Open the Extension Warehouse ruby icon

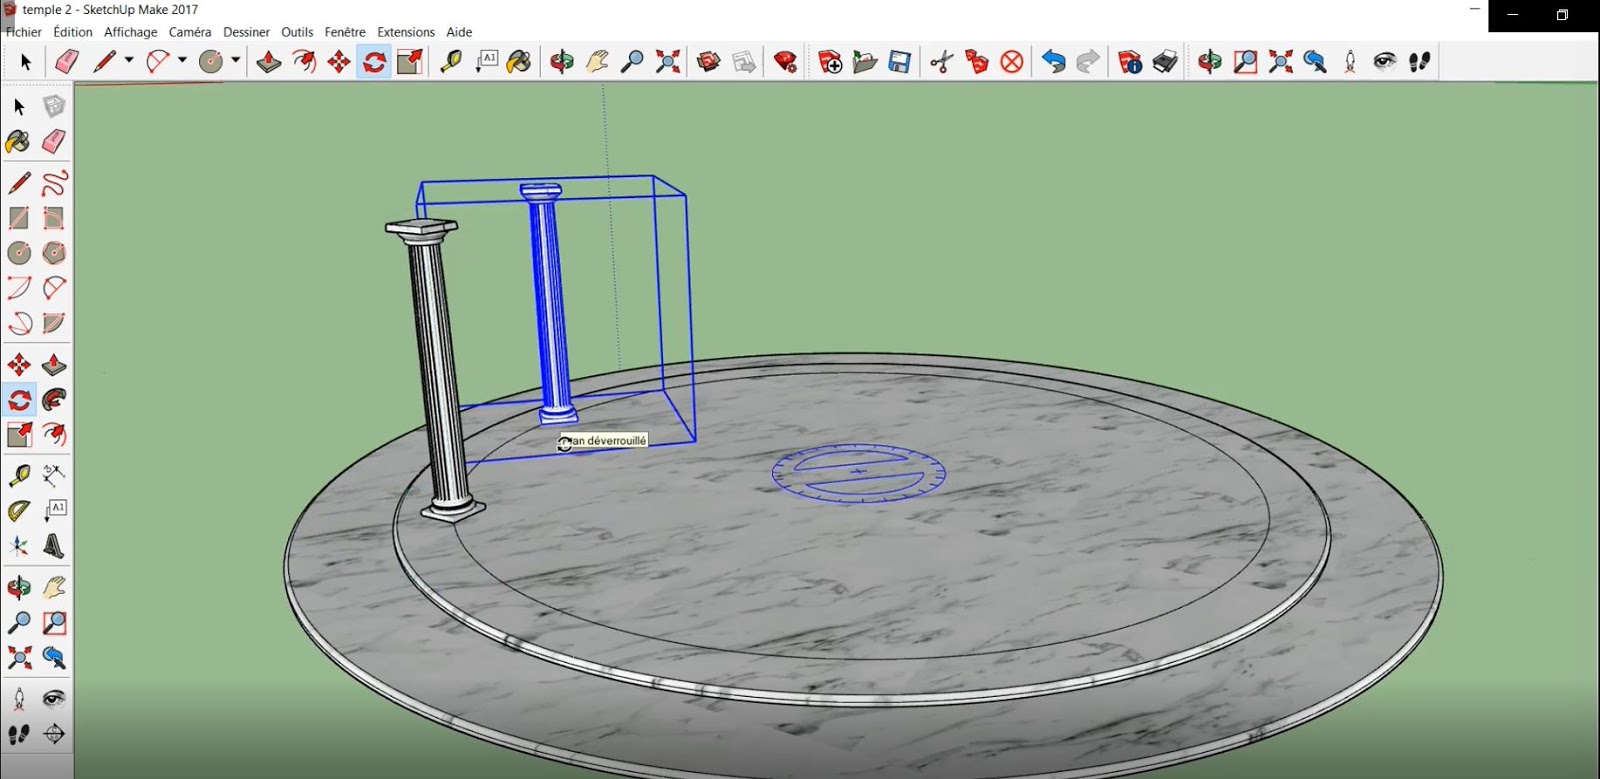click(x=786, y=62)
